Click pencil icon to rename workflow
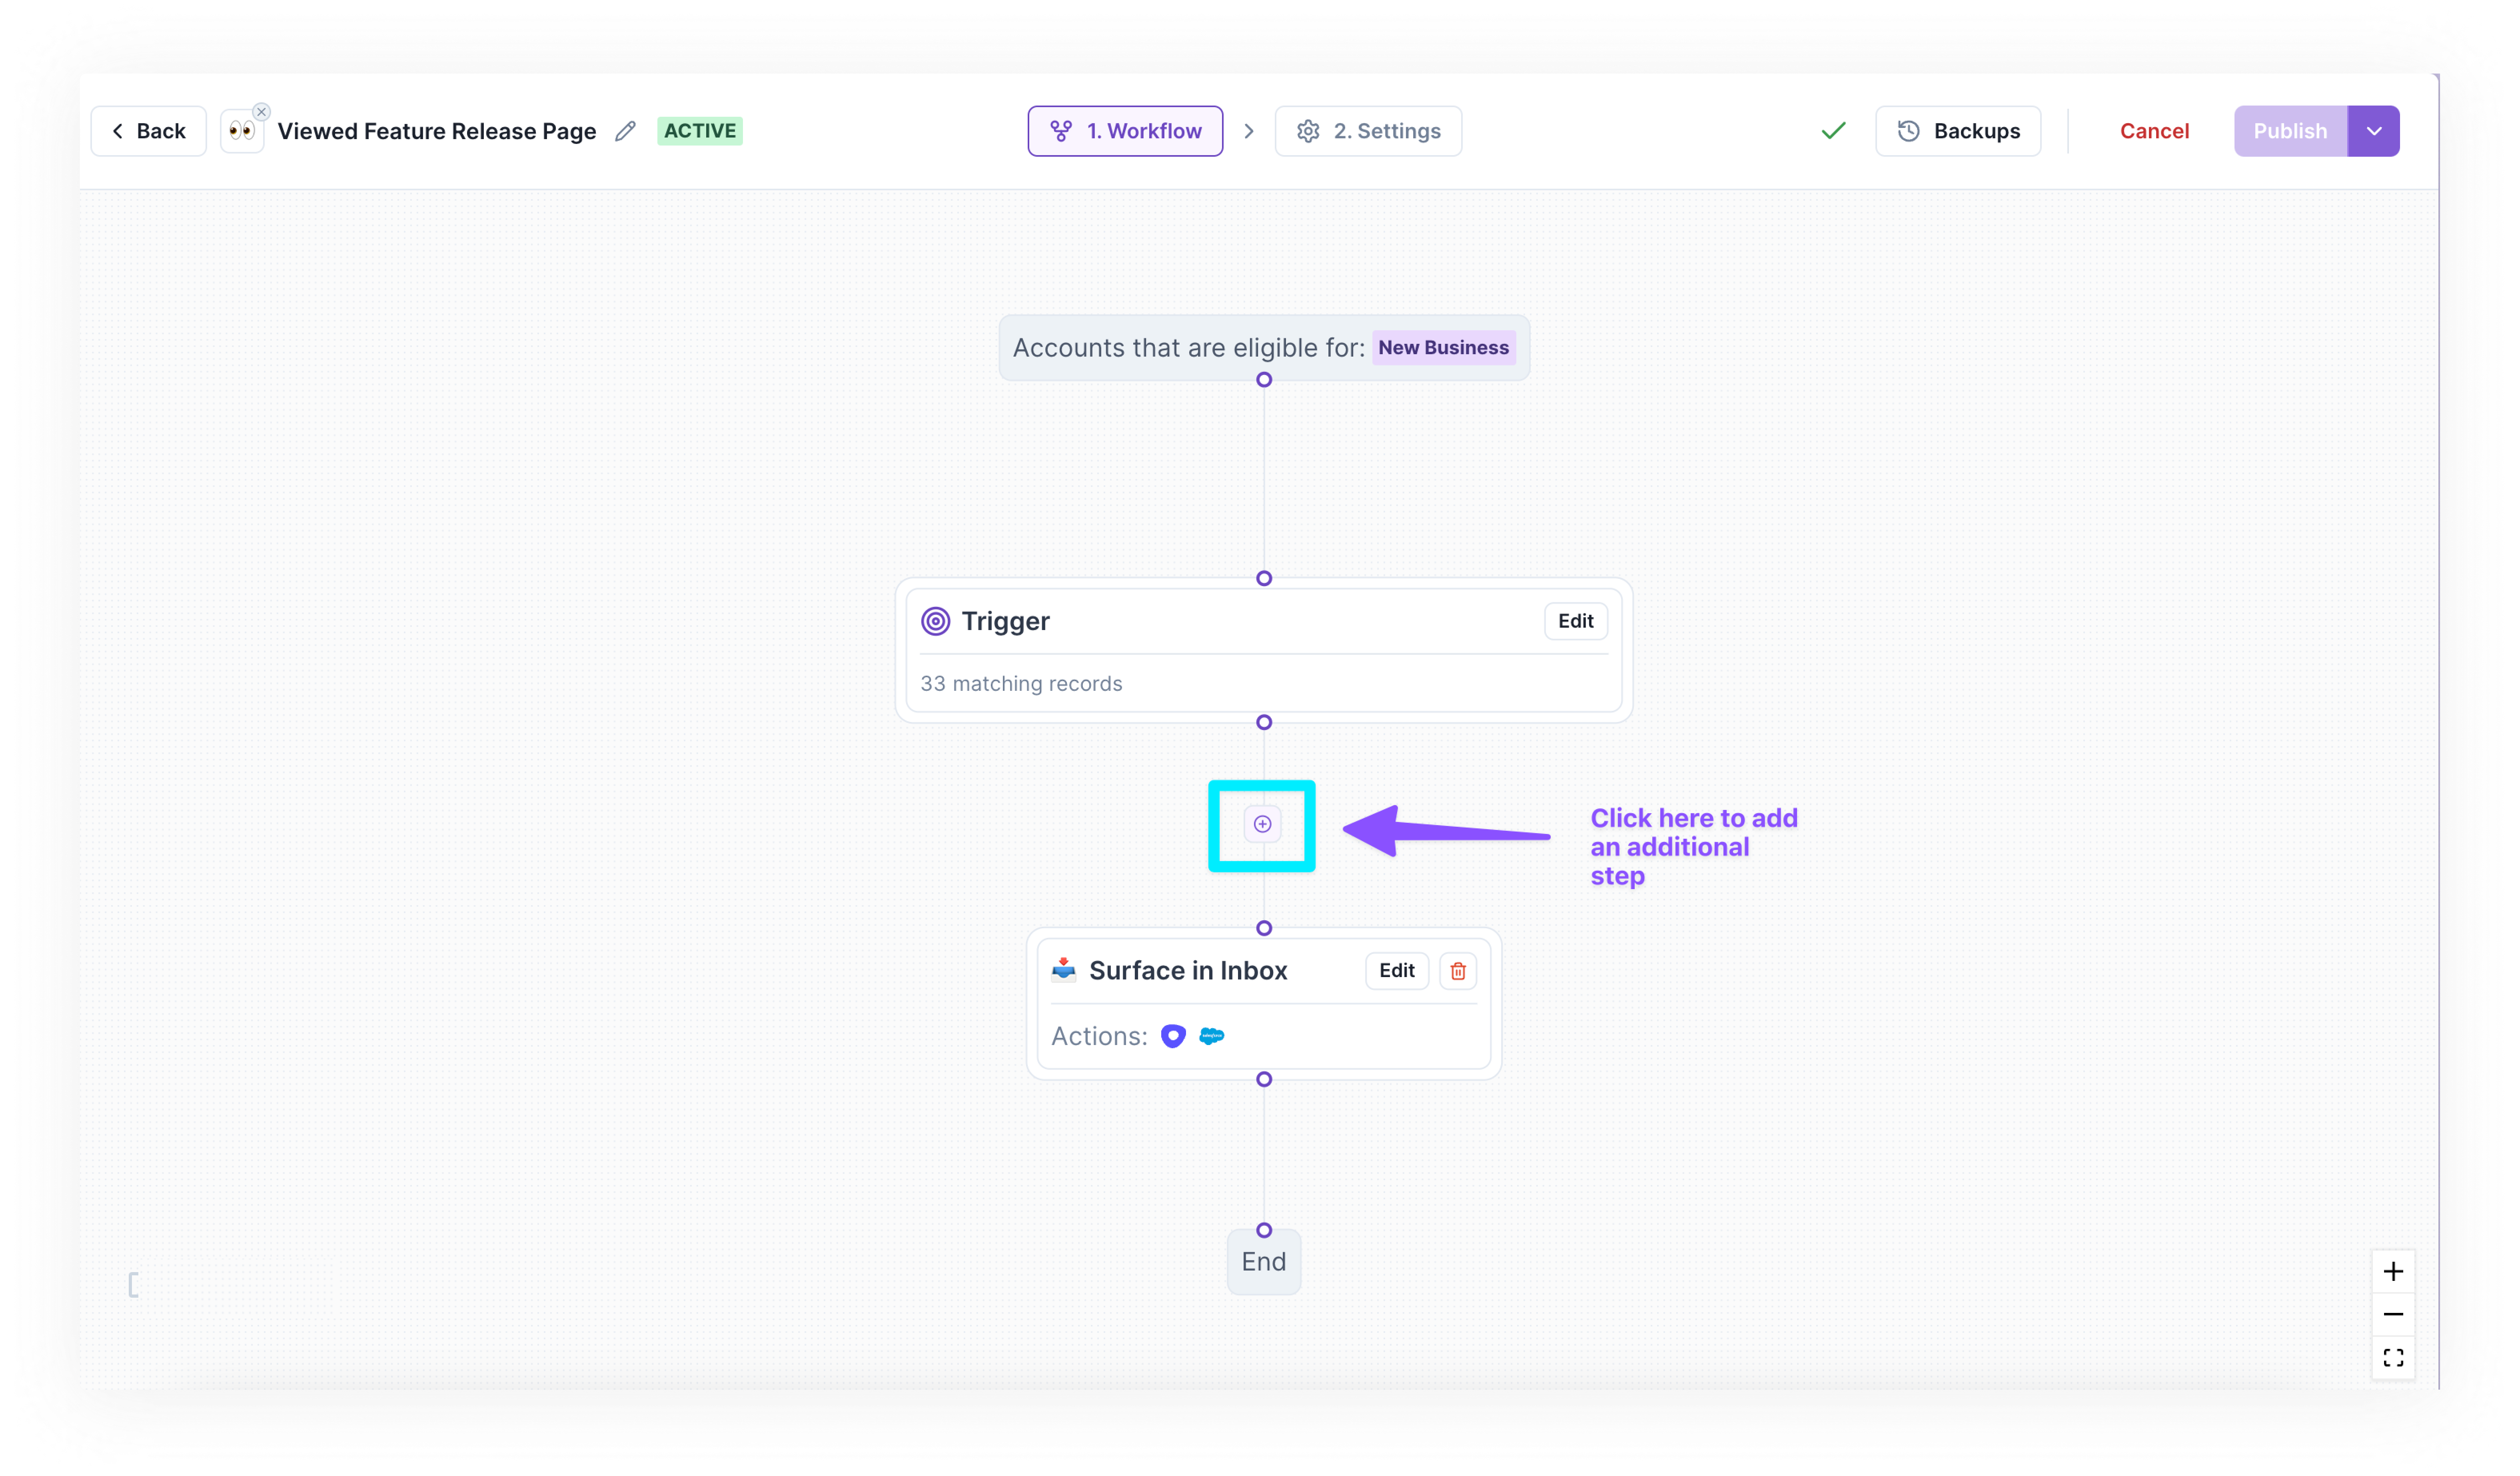Screen dimensions: 2520x1476 pyautogui.click(x=625, y=131)
